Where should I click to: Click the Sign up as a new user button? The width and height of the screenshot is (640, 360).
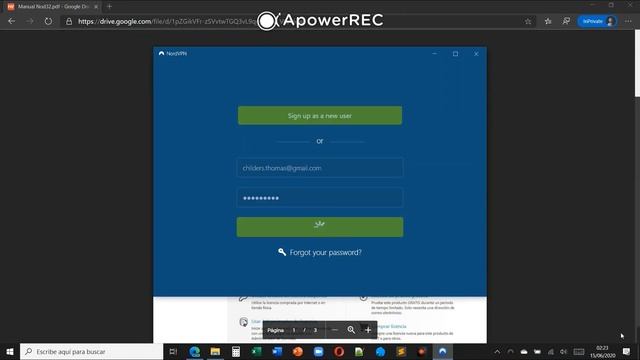pos(320,116)
